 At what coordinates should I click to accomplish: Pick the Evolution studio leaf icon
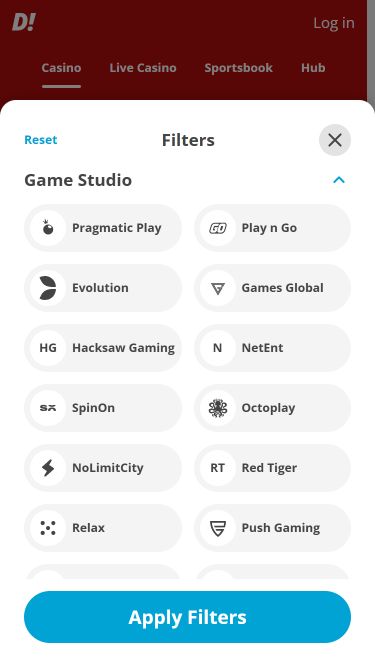(x=48, y=288)
